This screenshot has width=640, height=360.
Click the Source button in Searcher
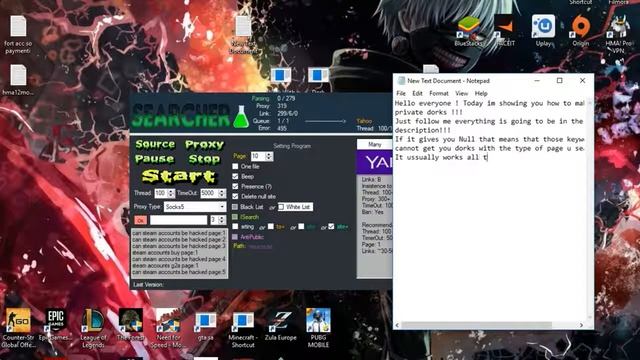(x=155, y=144)
